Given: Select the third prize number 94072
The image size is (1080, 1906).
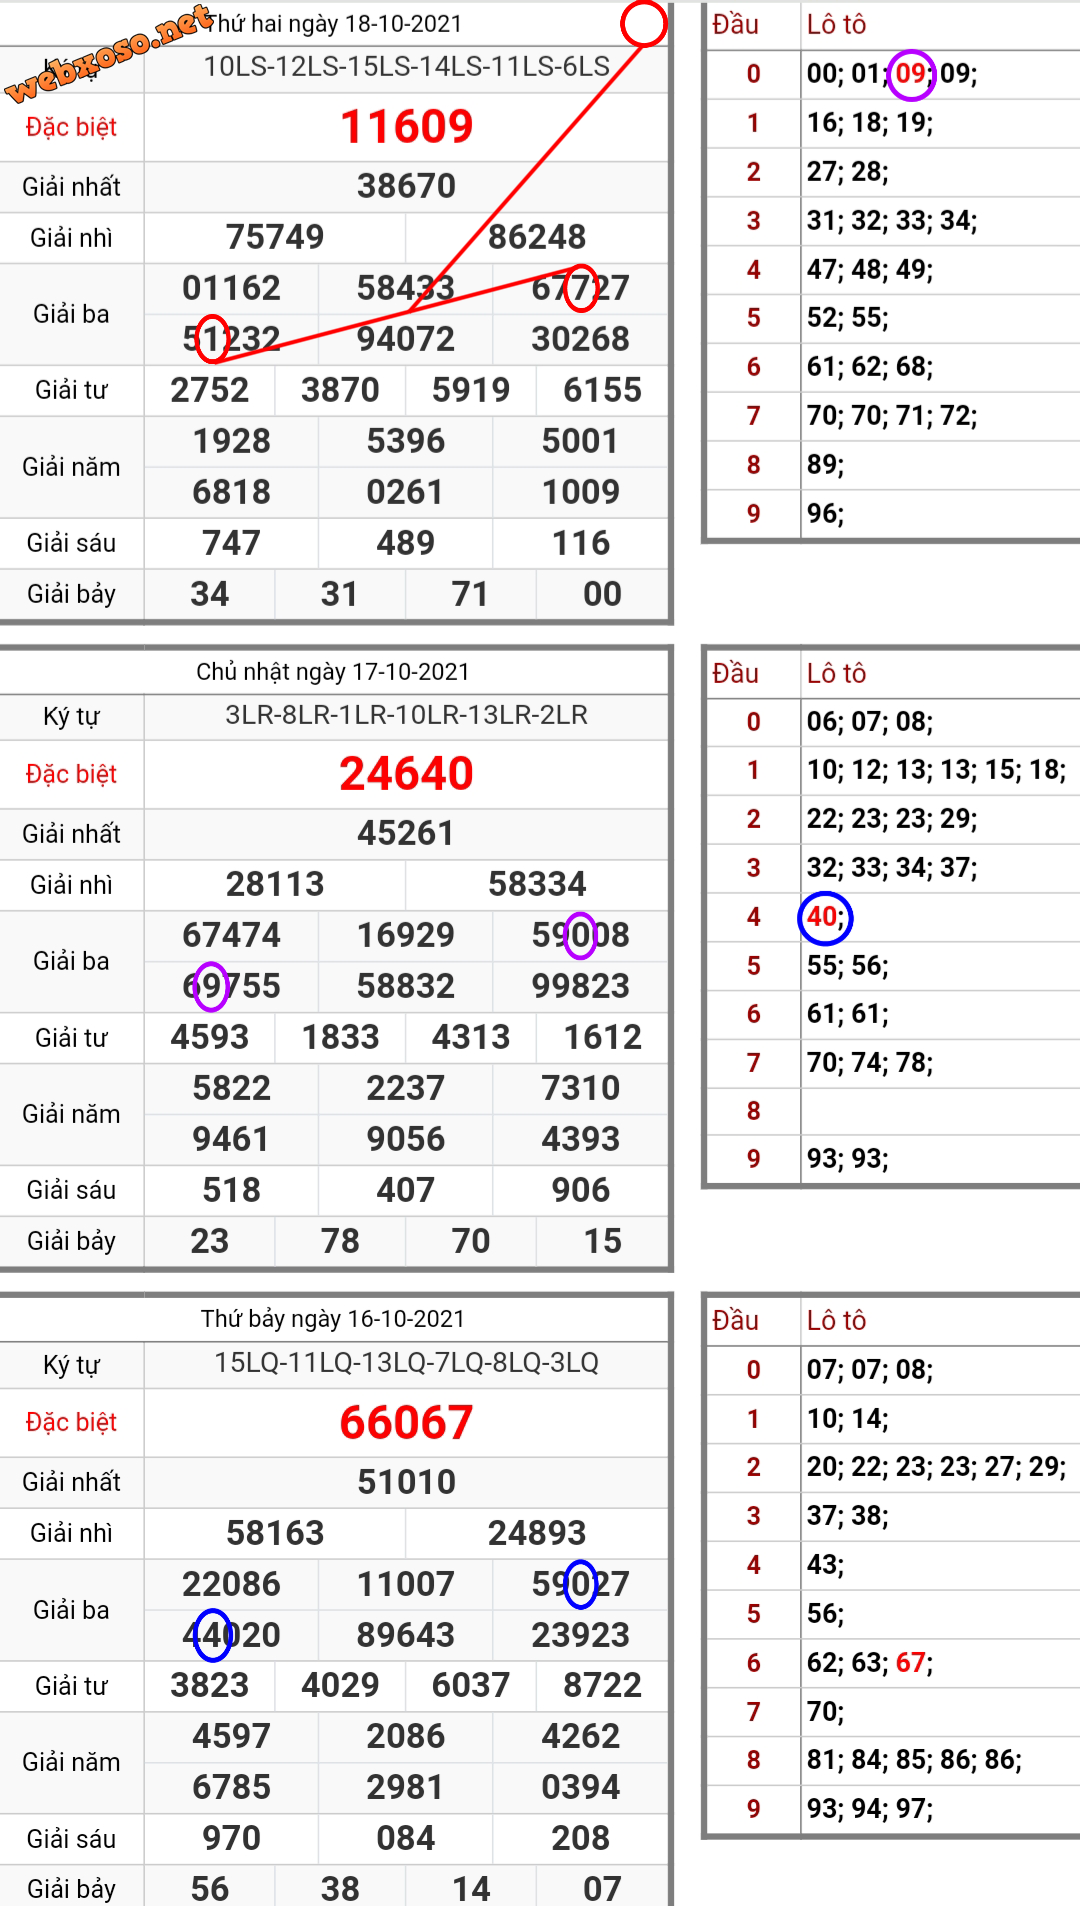Looking at the screenshot, I should (406, 339).
